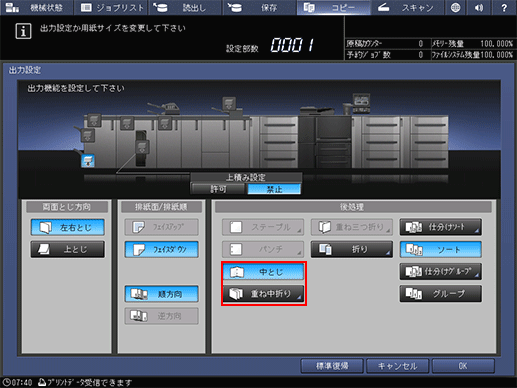Click the booklet icon on 中とじ
The width and height of the screenshot is (517, 388).
pos(237,272)
